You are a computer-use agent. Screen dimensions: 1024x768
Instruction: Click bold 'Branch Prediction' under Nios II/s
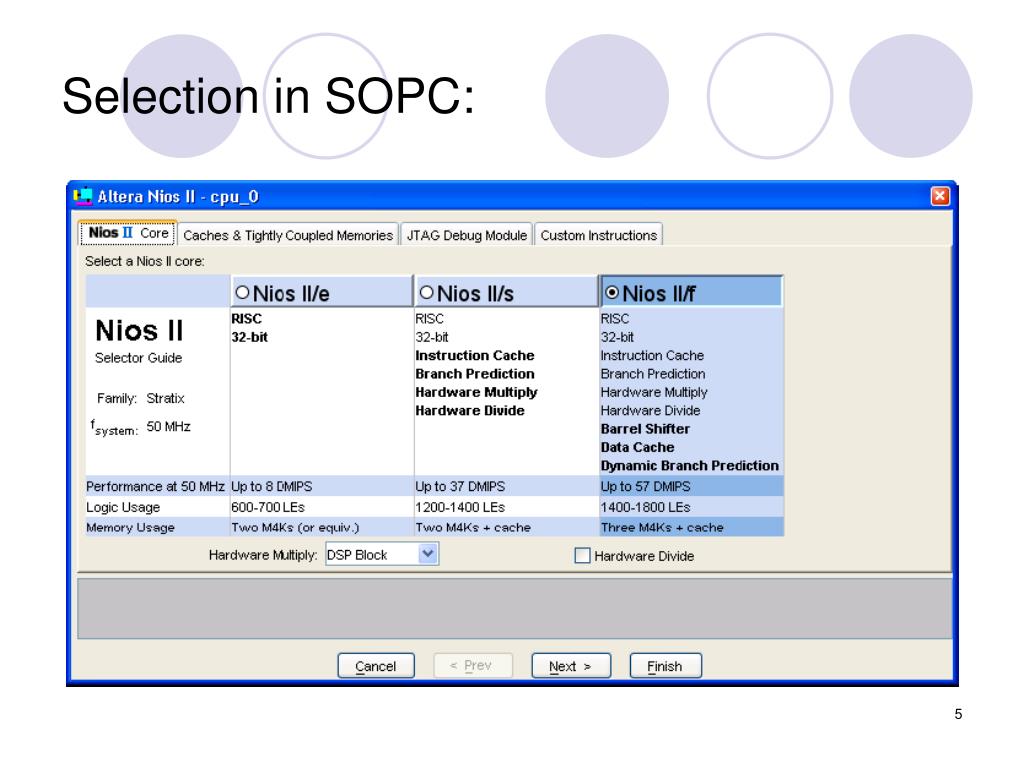[x=475, y=374]
